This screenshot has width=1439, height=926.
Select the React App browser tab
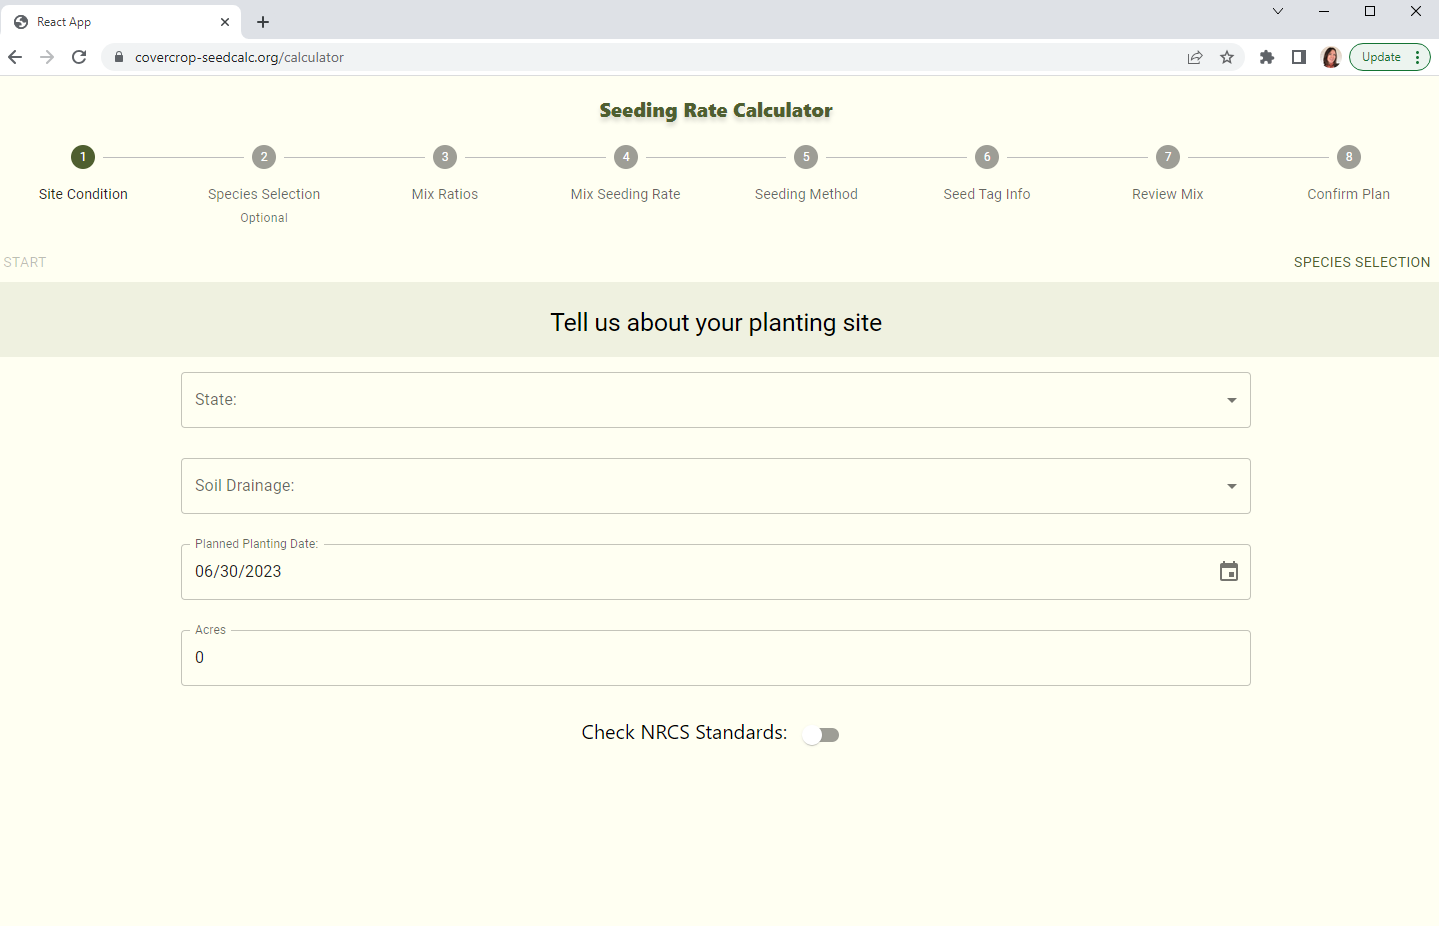point(120,21)
